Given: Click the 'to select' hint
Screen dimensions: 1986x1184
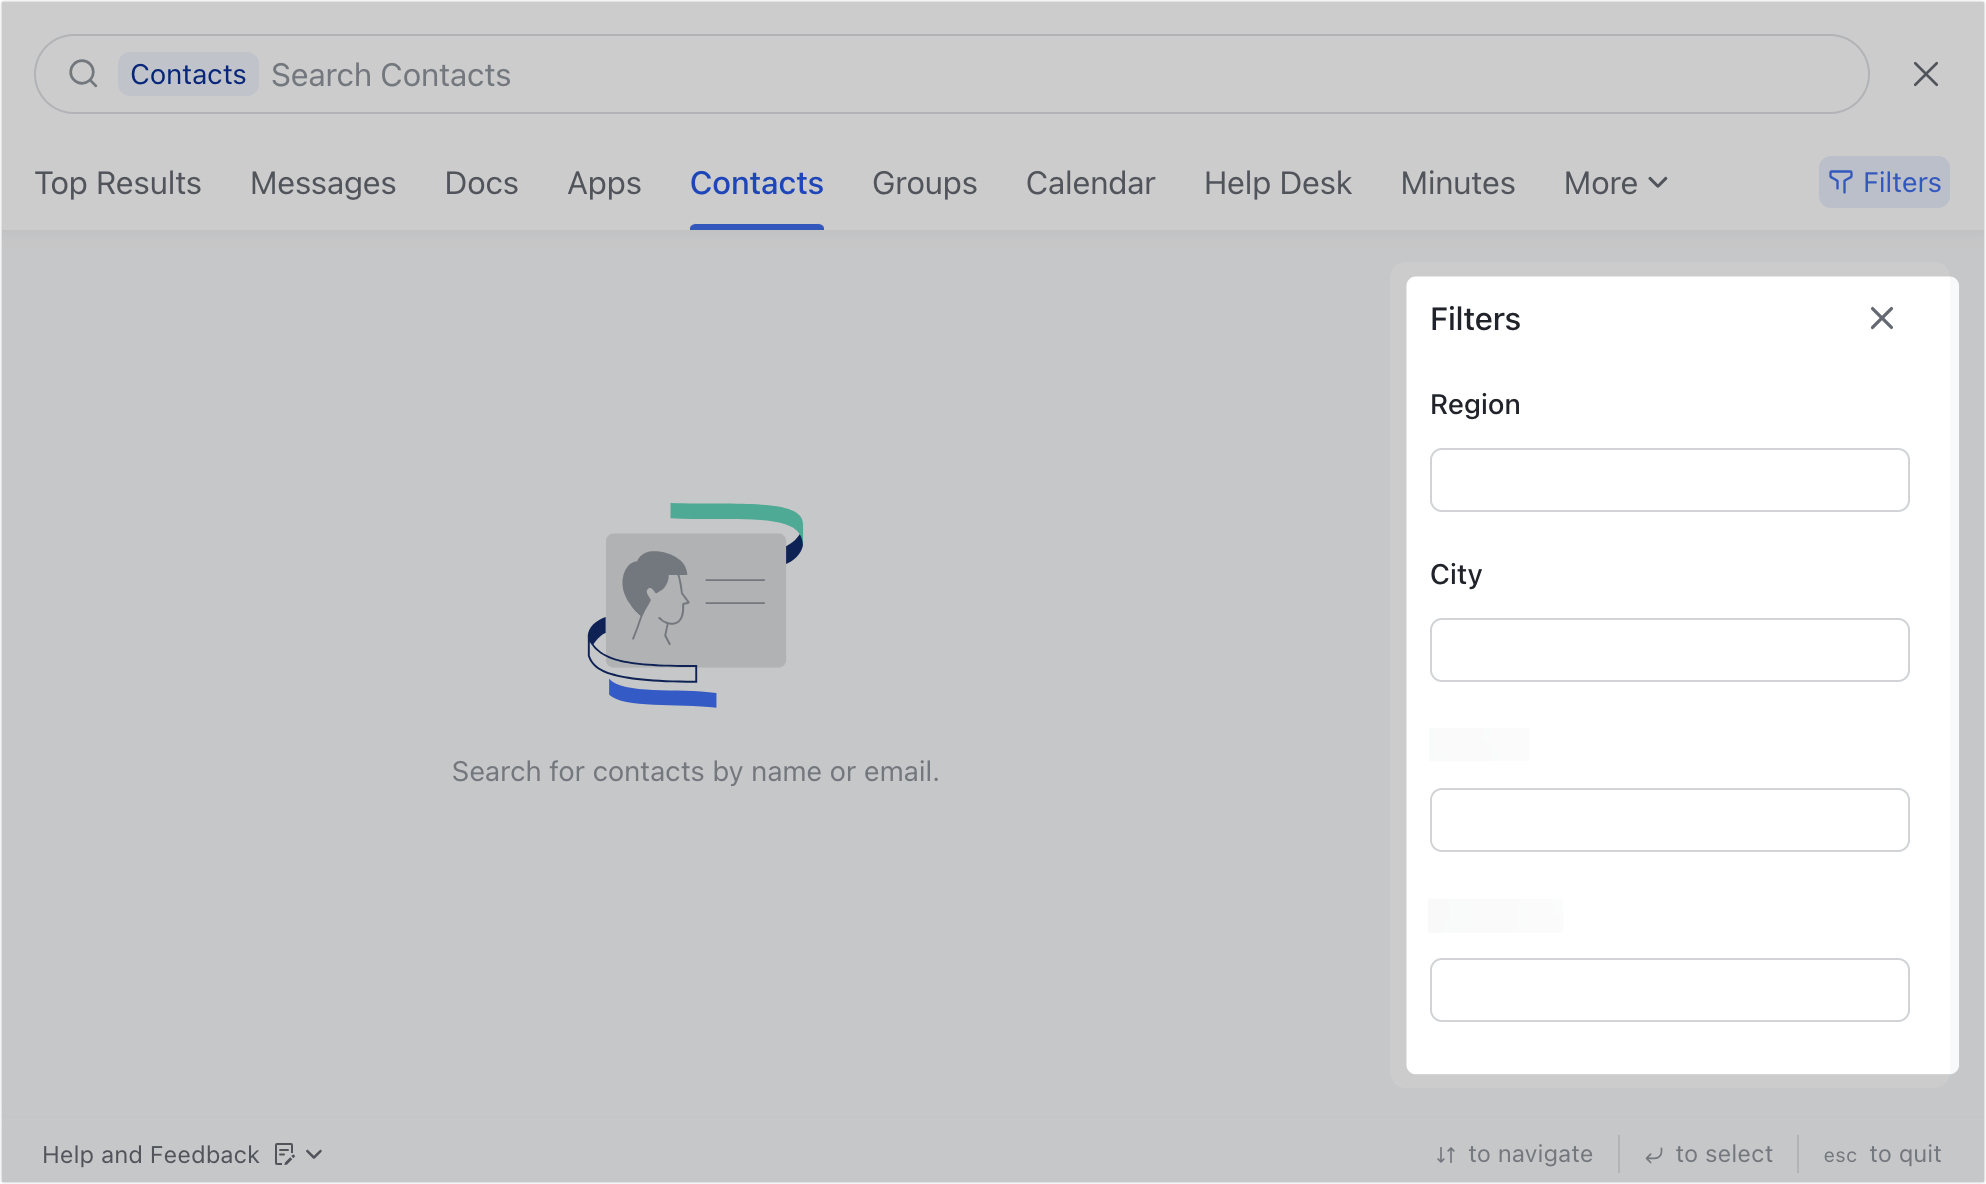Looking at the screenshot, I should coord(1708,1154).
